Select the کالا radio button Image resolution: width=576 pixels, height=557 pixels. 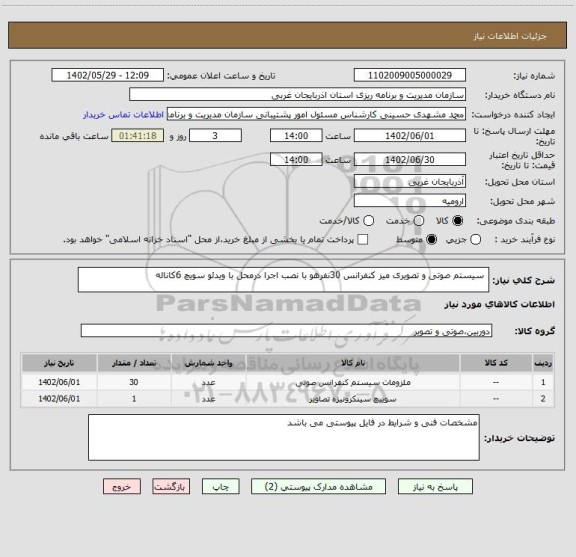(x=458, y=221)
